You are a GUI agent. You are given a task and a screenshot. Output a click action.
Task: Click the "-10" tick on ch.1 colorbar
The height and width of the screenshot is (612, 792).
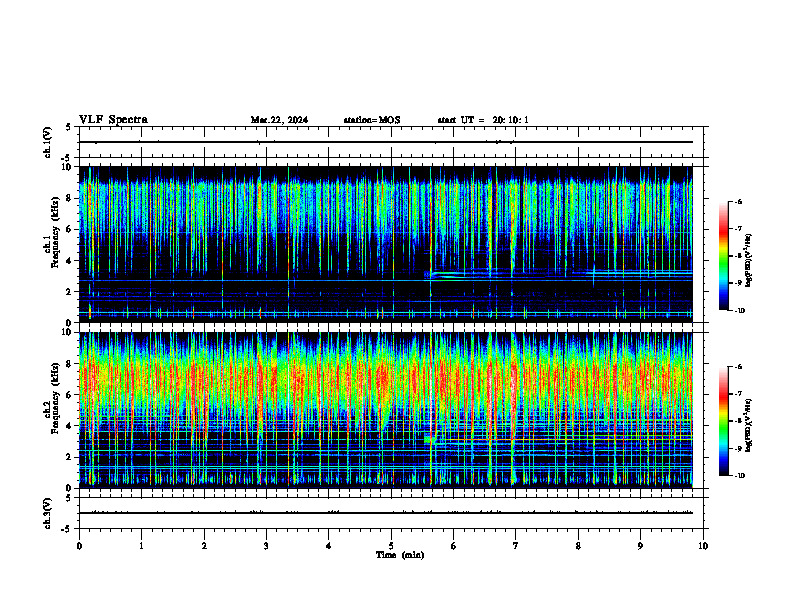739,310
